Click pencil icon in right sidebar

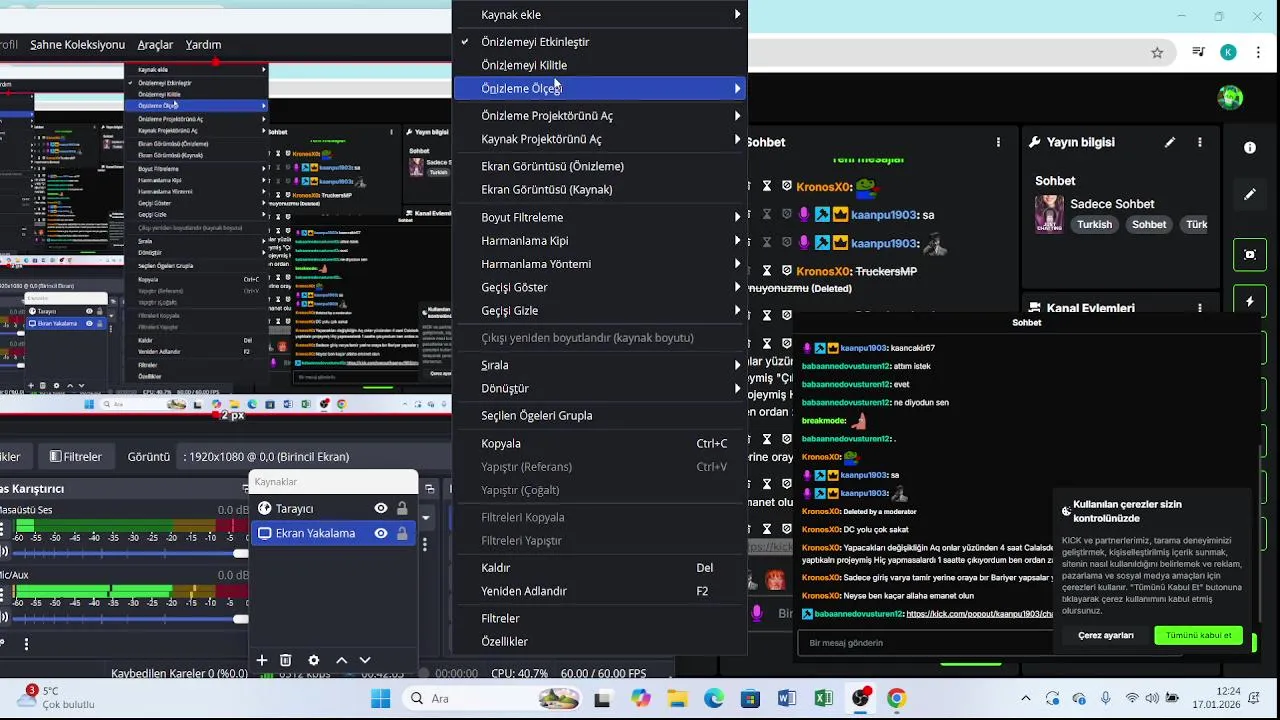(x=1250, y=194)
